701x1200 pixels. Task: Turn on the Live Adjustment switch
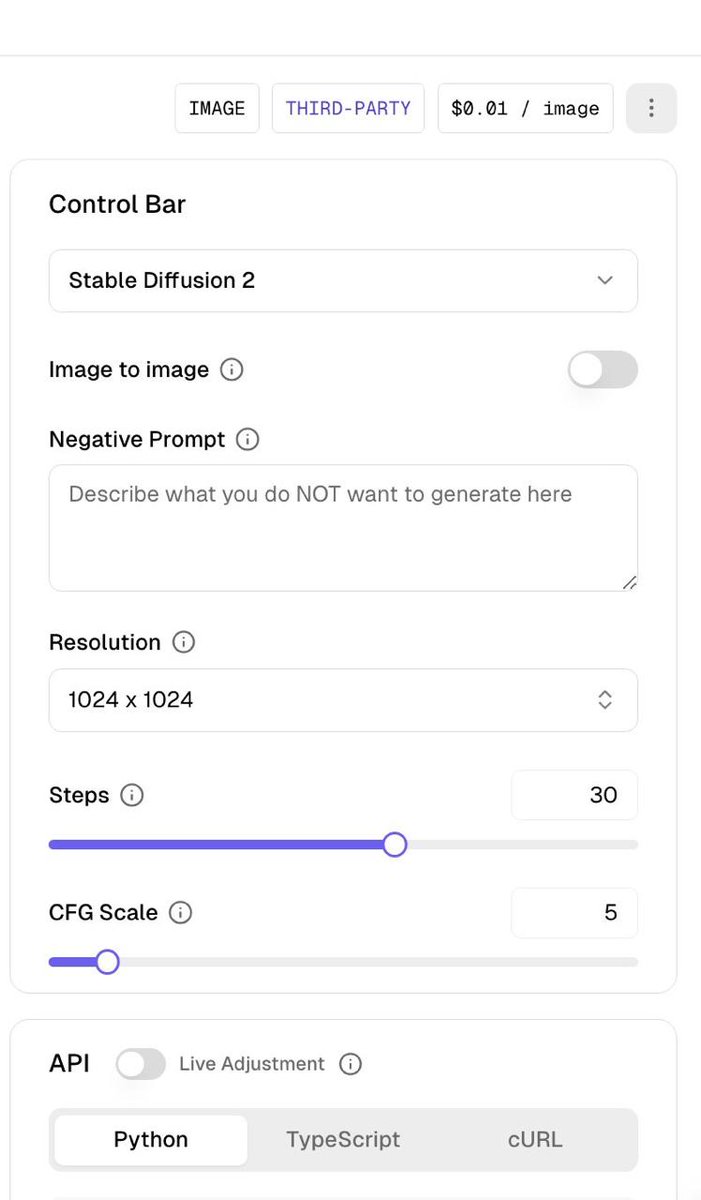tap(141, 1064)
